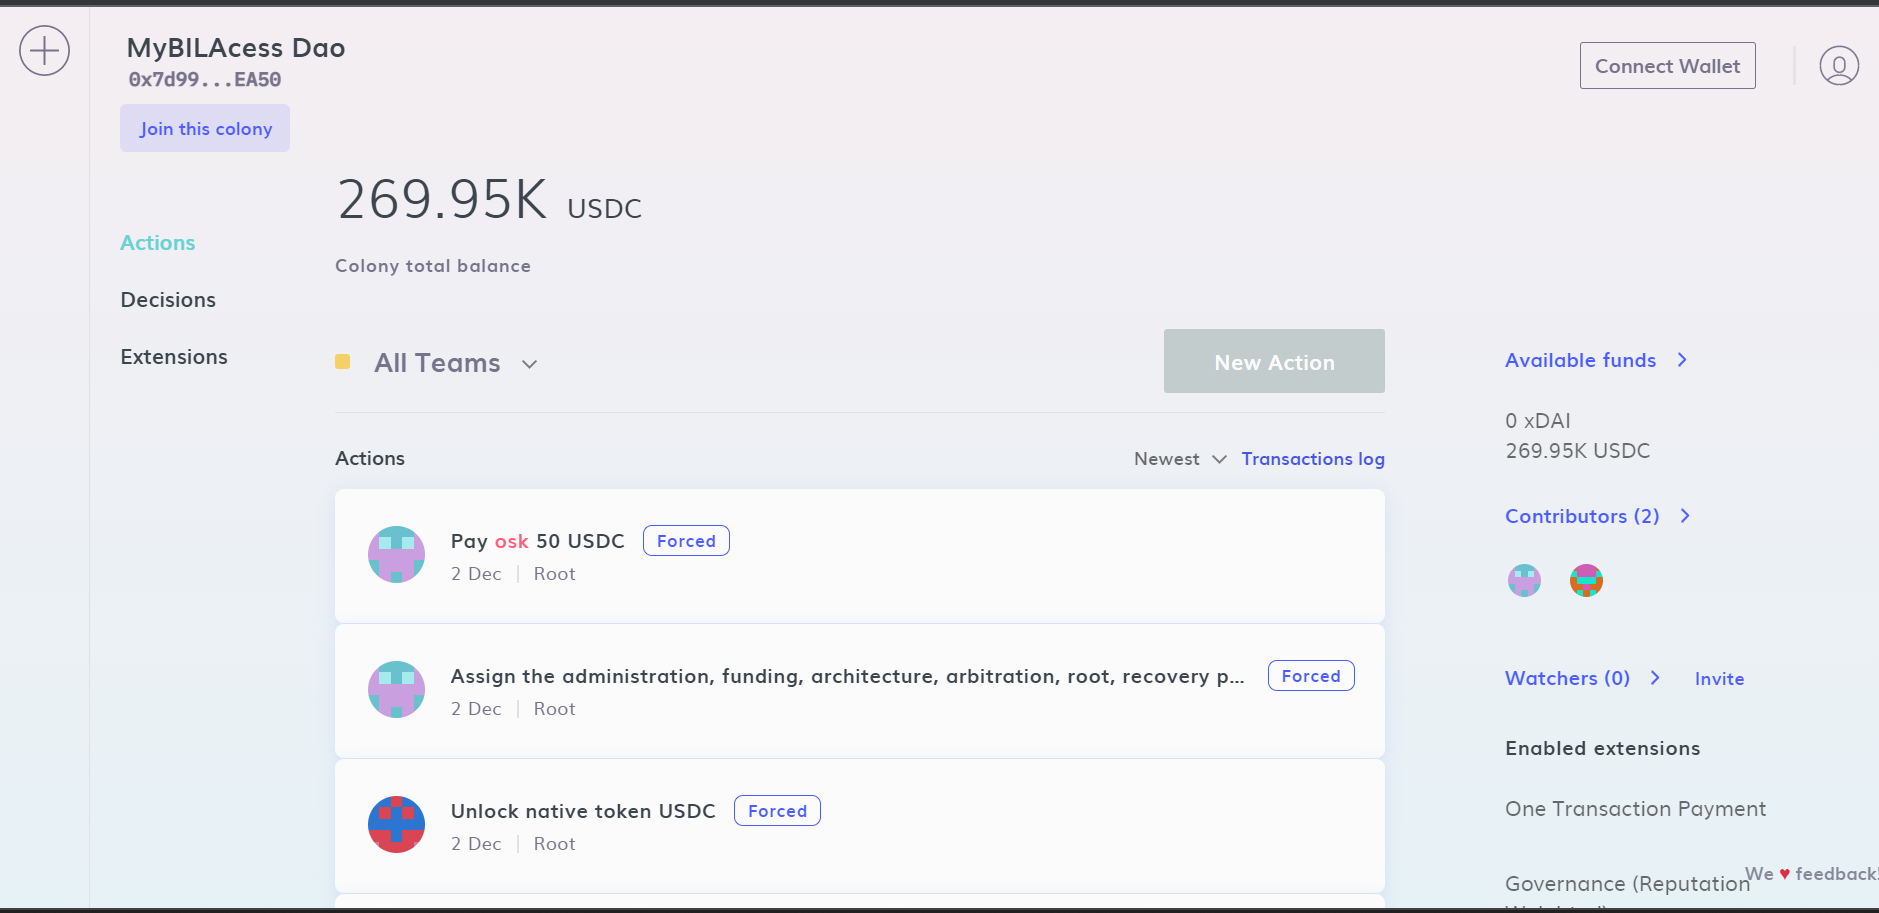The image size is (1879, 913).
Task: Switch to the Actions section
Action: point(158,243)
